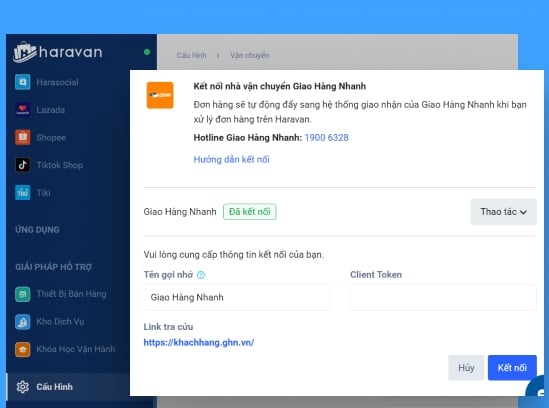Click the Haravan logo in sidebar

(x=58, y=52)
